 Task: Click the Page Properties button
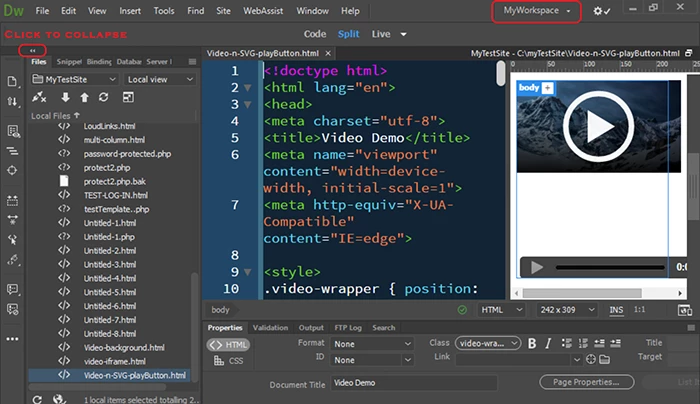[586, 382]
